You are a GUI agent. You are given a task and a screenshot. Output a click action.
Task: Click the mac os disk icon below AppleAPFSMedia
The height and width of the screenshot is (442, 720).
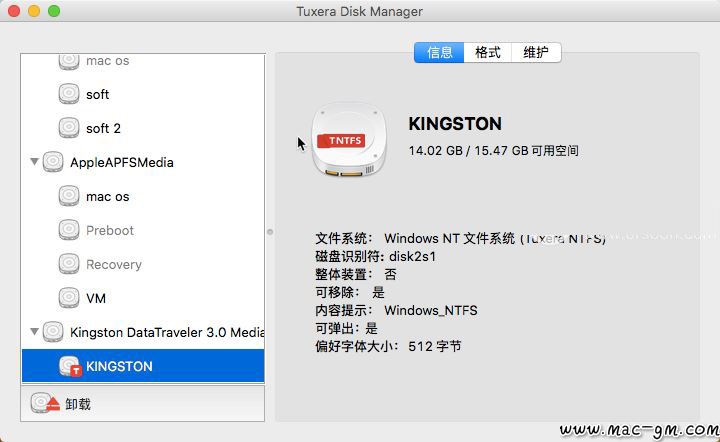click(69, 196)
